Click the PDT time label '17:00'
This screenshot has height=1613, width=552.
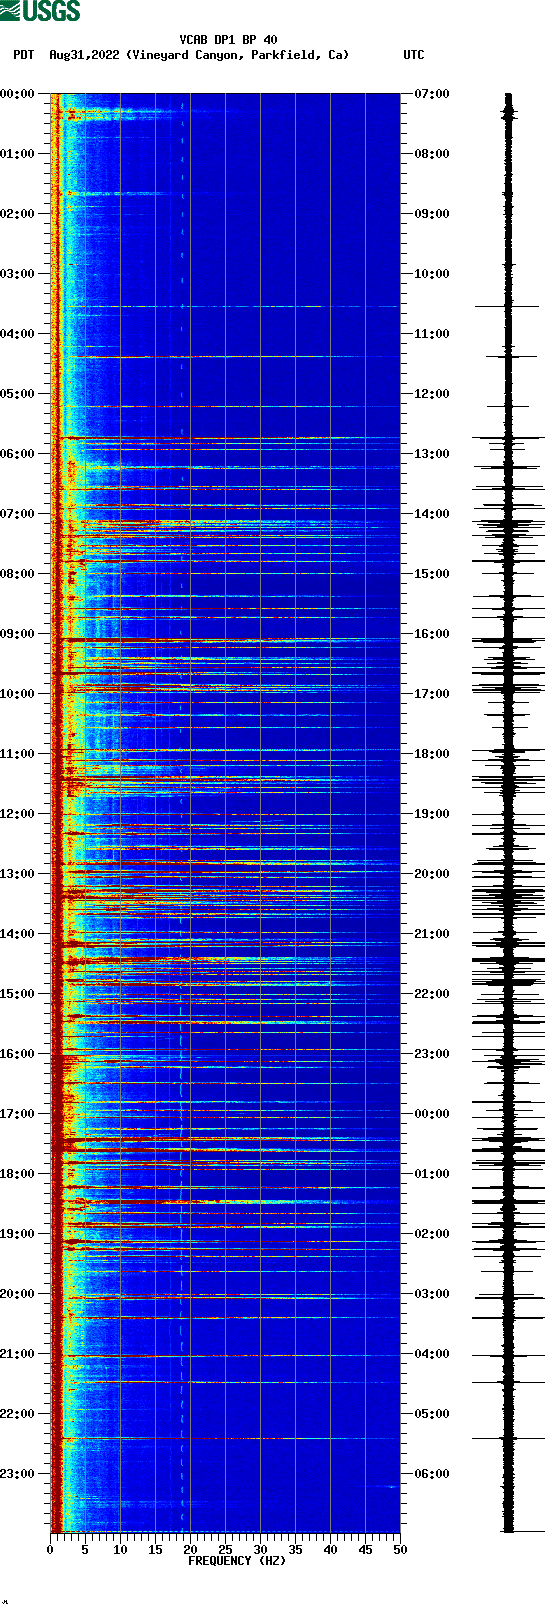[17, 1114]
